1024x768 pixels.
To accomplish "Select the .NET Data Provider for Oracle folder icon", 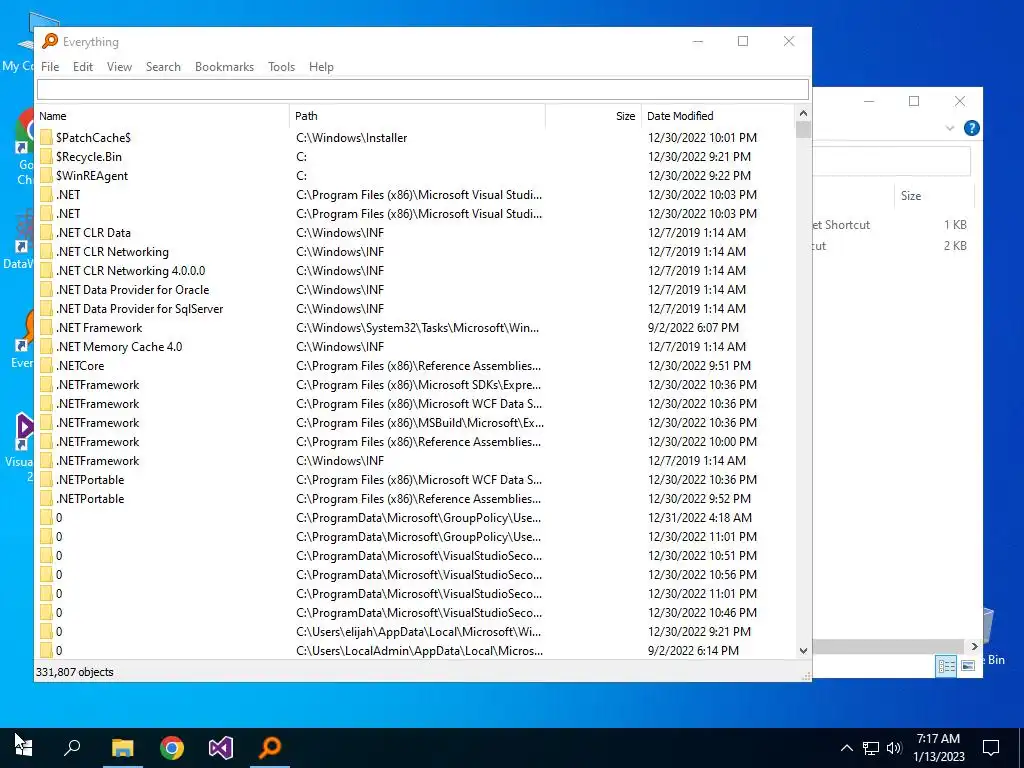I will [x=46, y=289].
